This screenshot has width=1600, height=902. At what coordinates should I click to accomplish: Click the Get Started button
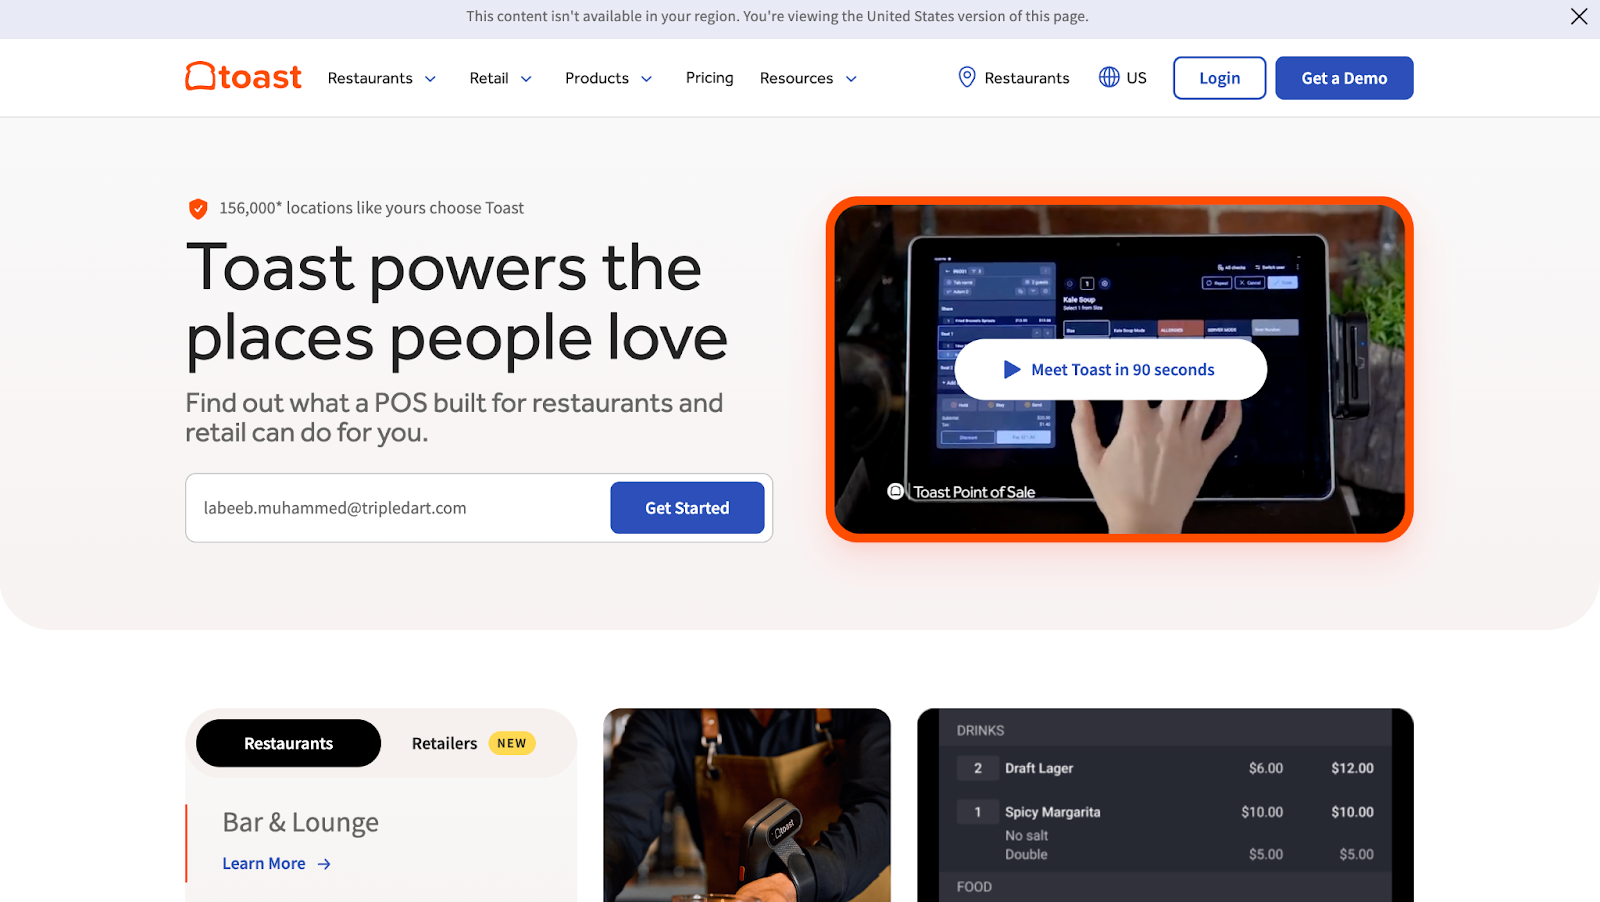[x=687, y=508]
